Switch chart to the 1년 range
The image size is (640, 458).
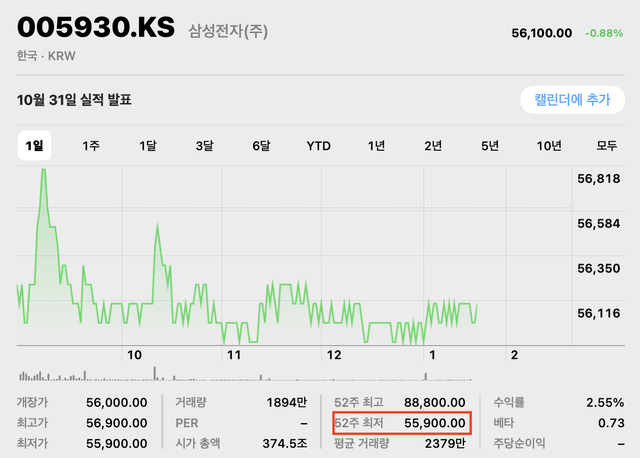(x=376, y=146)
